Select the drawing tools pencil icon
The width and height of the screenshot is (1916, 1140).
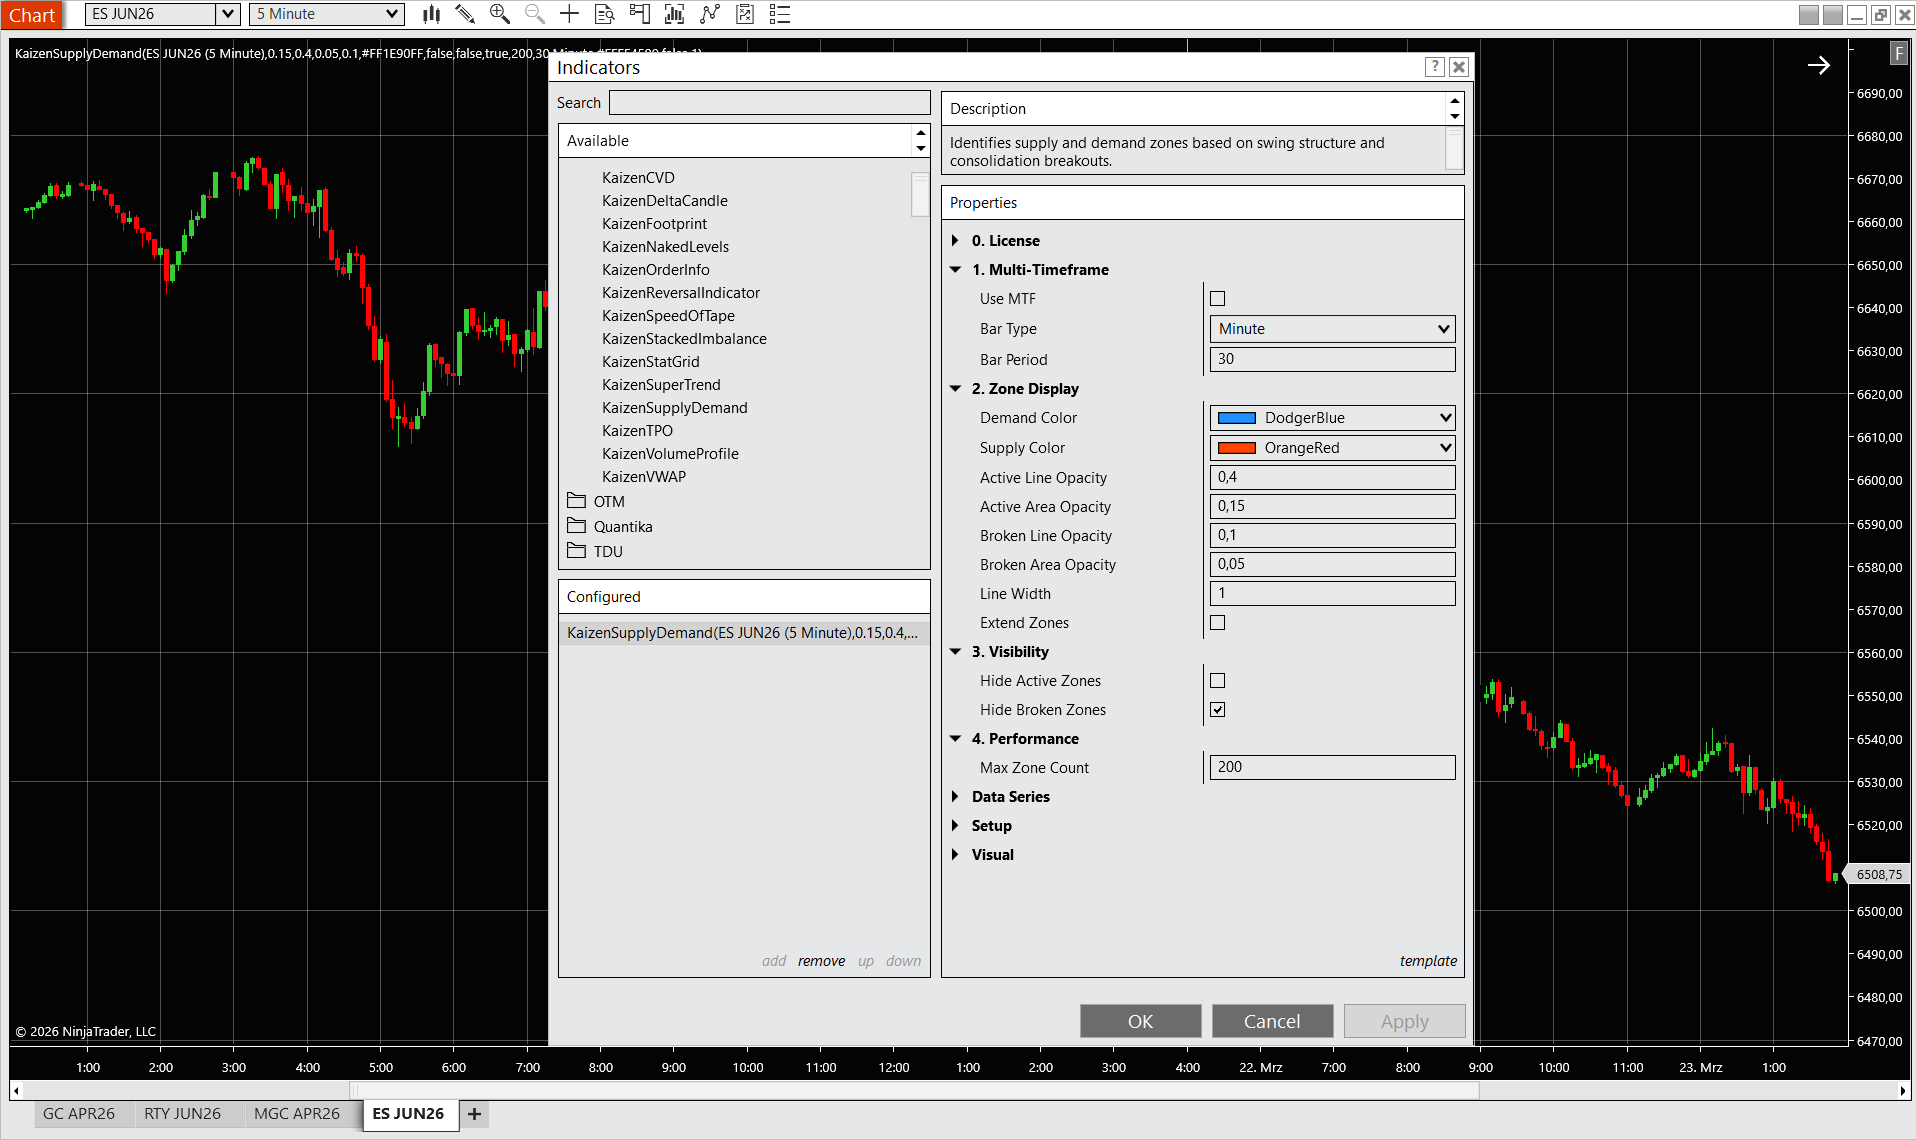[465, 14]
